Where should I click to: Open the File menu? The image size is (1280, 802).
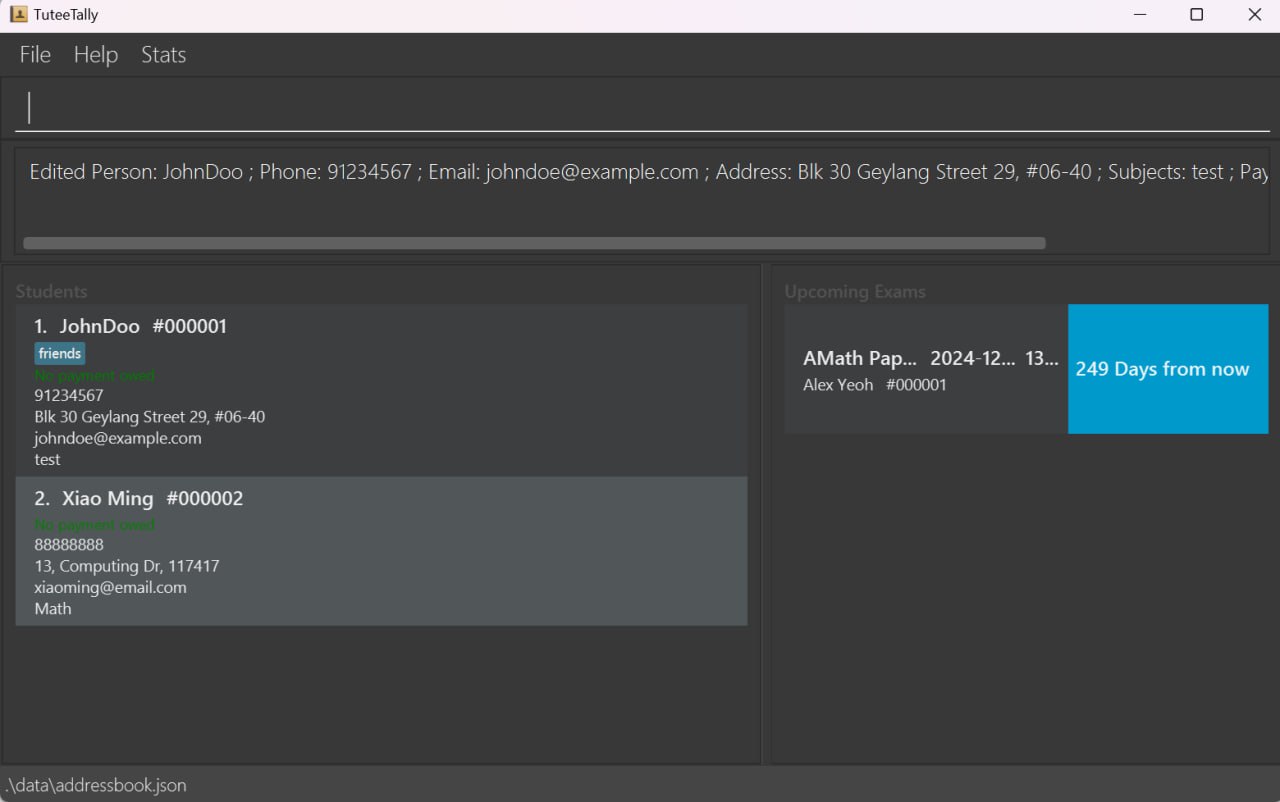coord(35,55)
